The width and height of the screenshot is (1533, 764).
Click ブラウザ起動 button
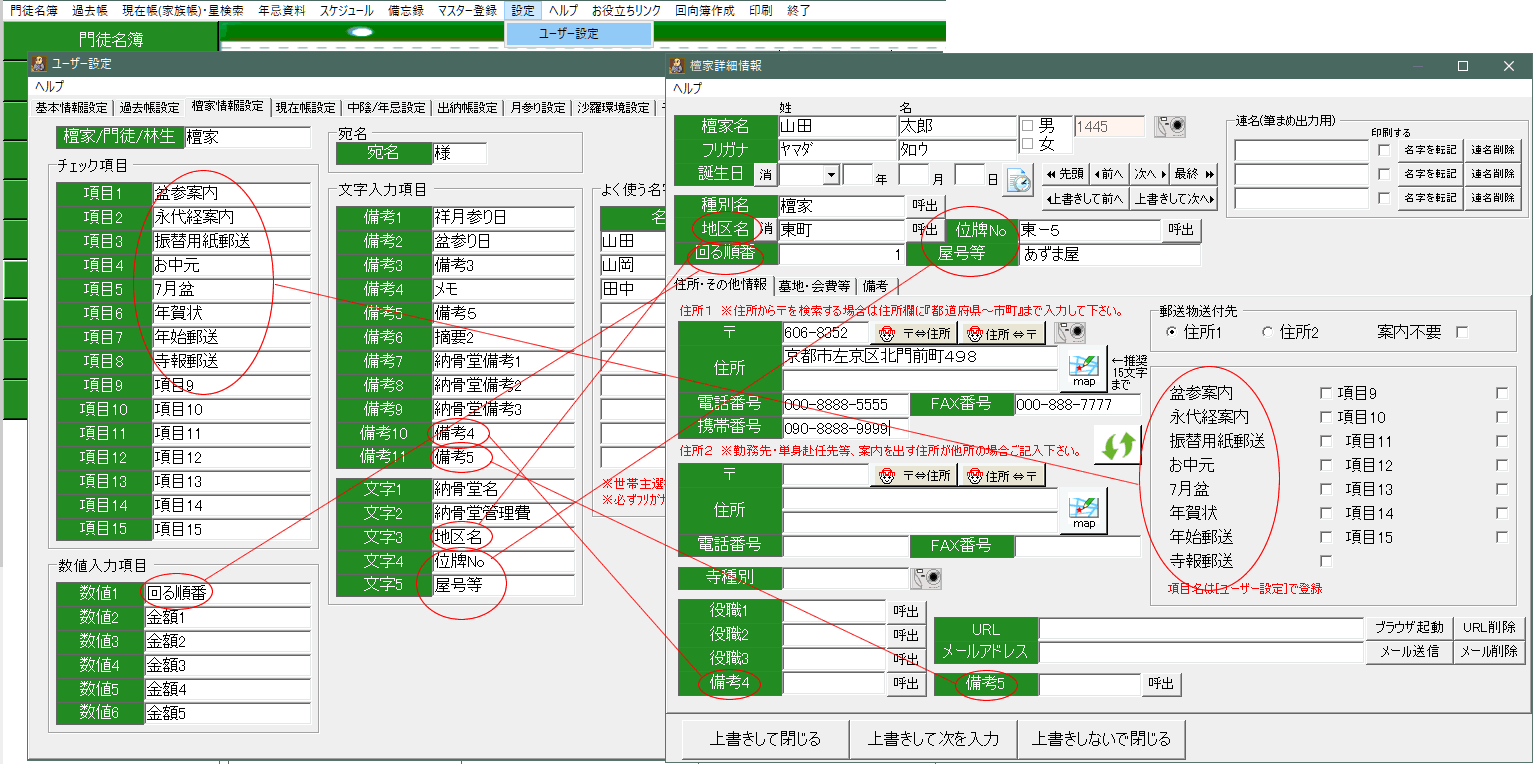pos(1408,628)
